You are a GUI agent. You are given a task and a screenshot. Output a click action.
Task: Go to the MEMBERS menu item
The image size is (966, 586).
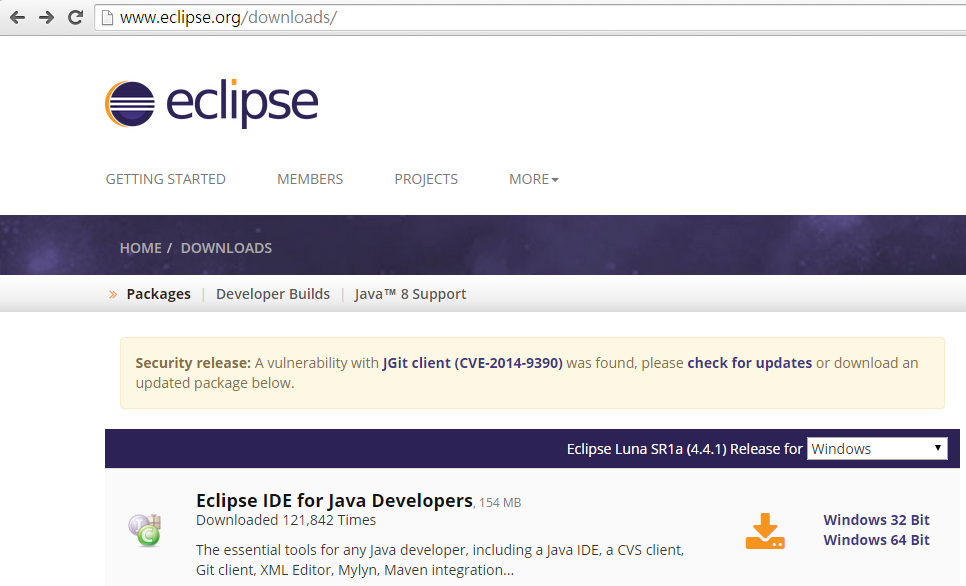pyautogui.click(x=310, y=179)
